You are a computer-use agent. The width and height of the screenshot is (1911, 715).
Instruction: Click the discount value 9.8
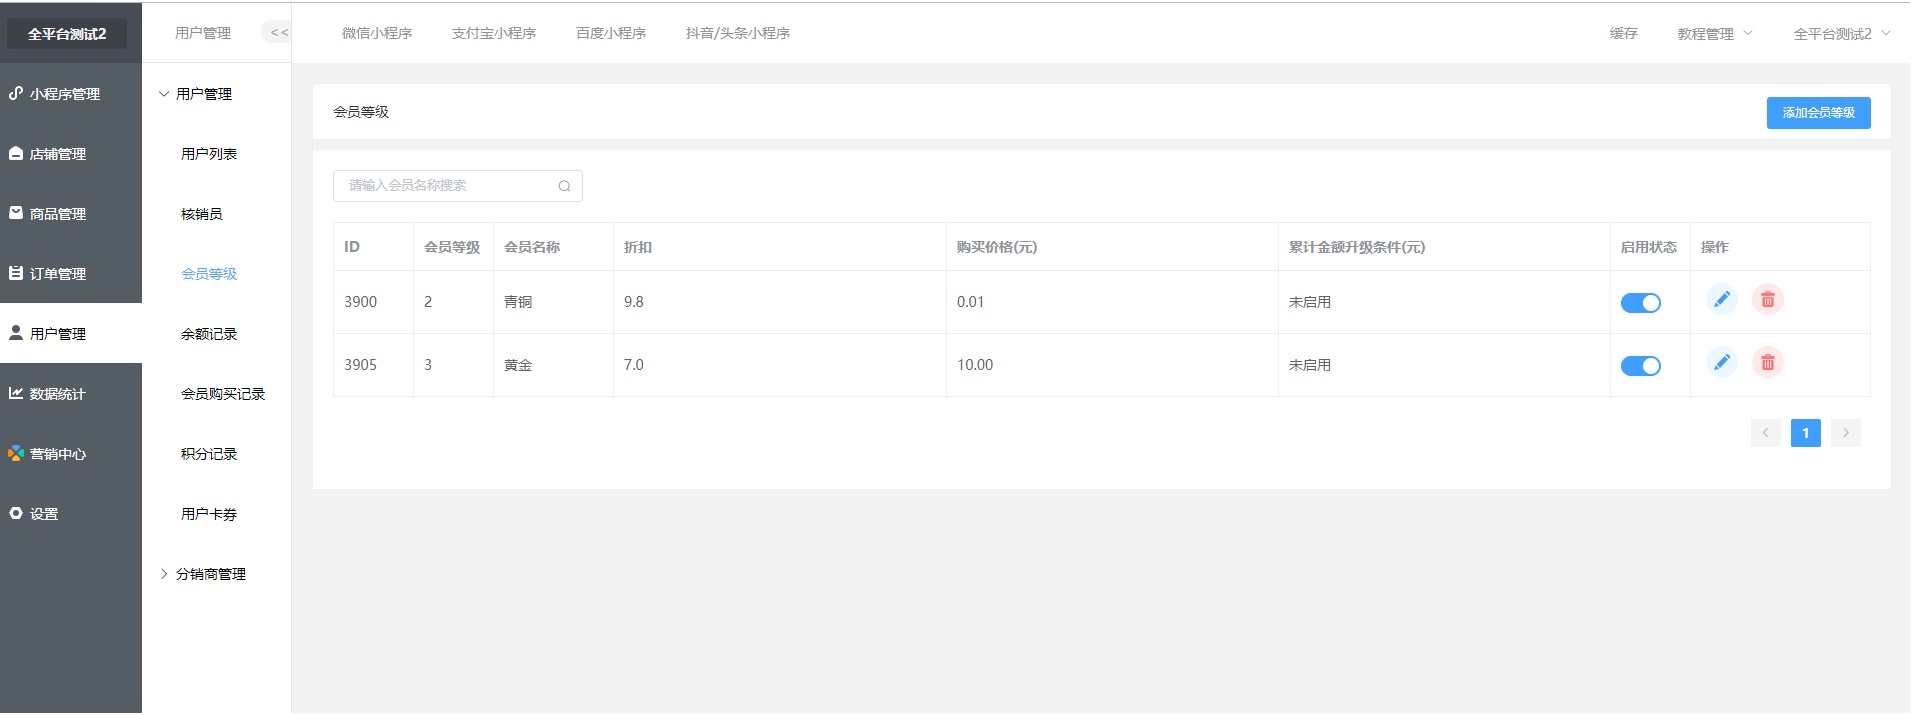pos(634,302)
